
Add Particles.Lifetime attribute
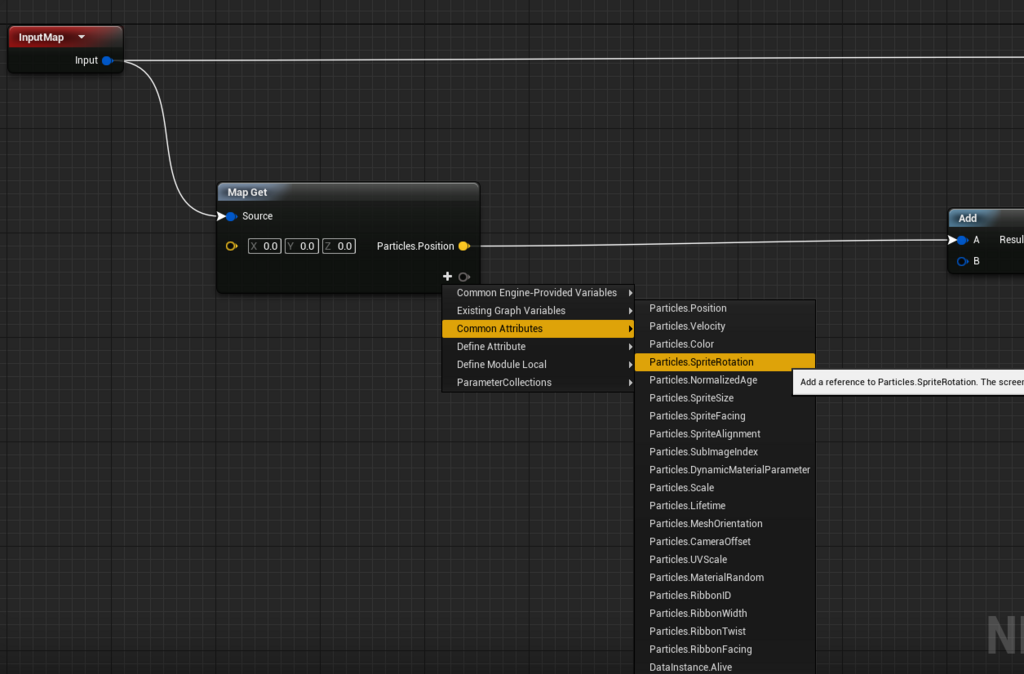[x=725, y=506]
